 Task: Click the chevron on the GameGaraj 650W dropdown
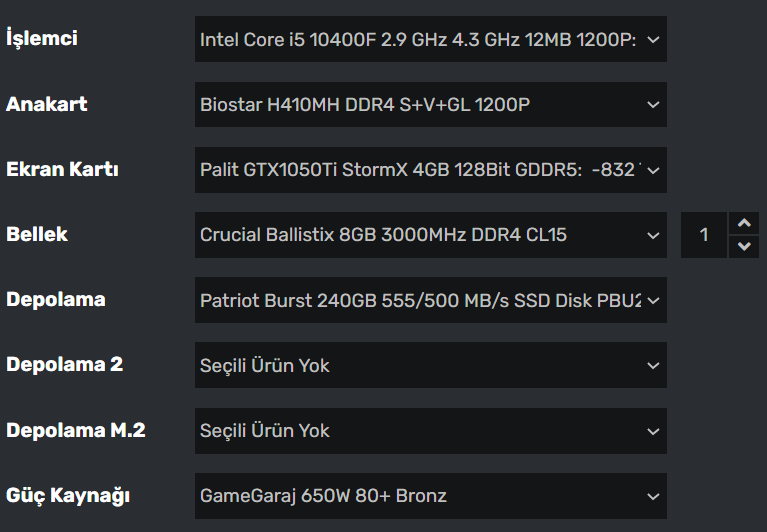click(x=653, y=495)
